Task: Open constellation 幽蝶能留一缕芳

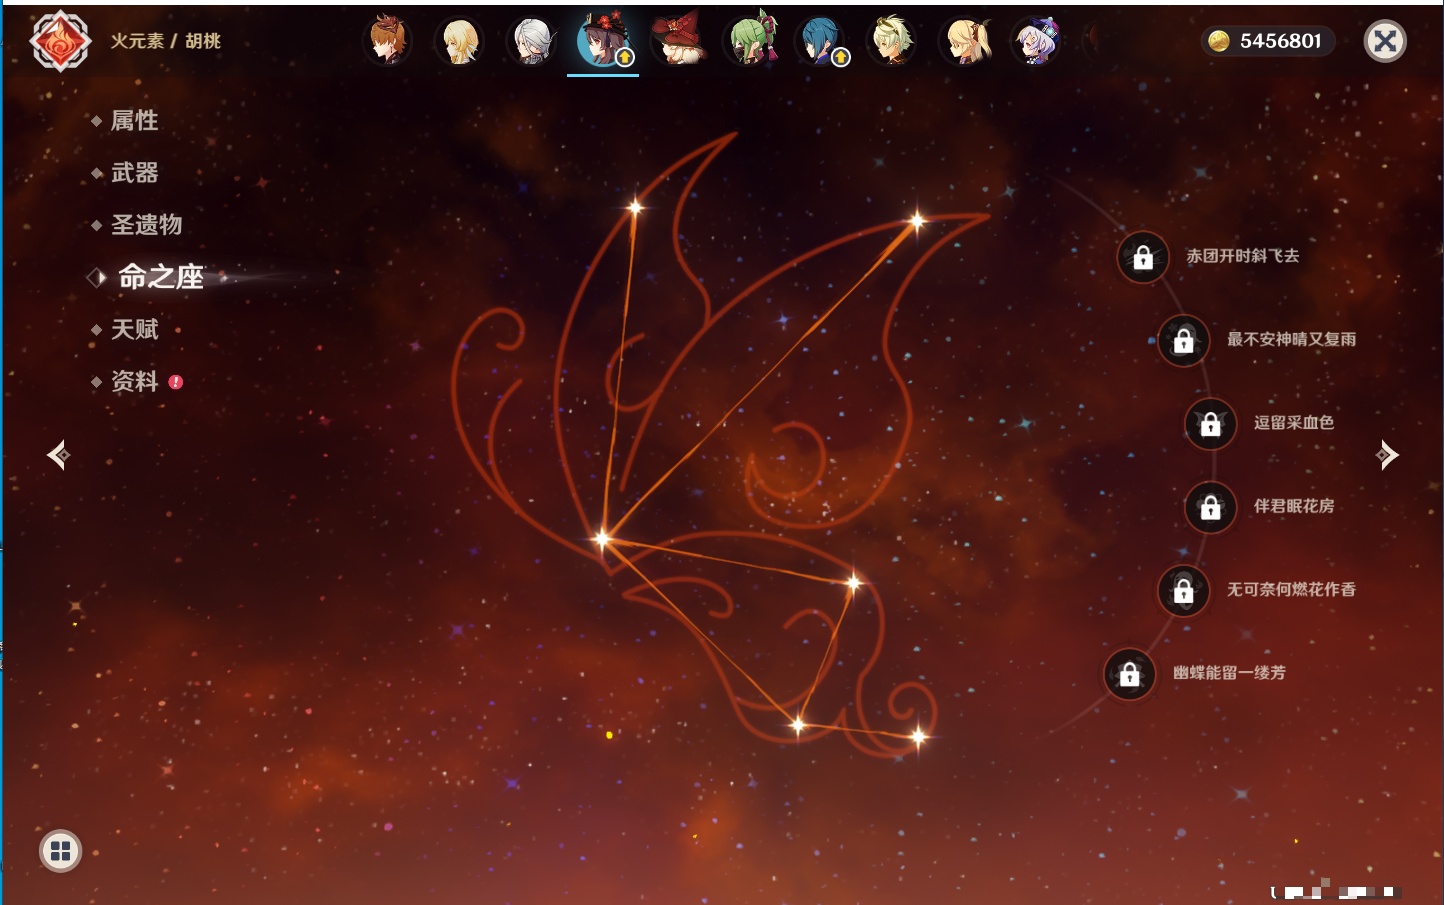Action: click(x=1229, y=673)
